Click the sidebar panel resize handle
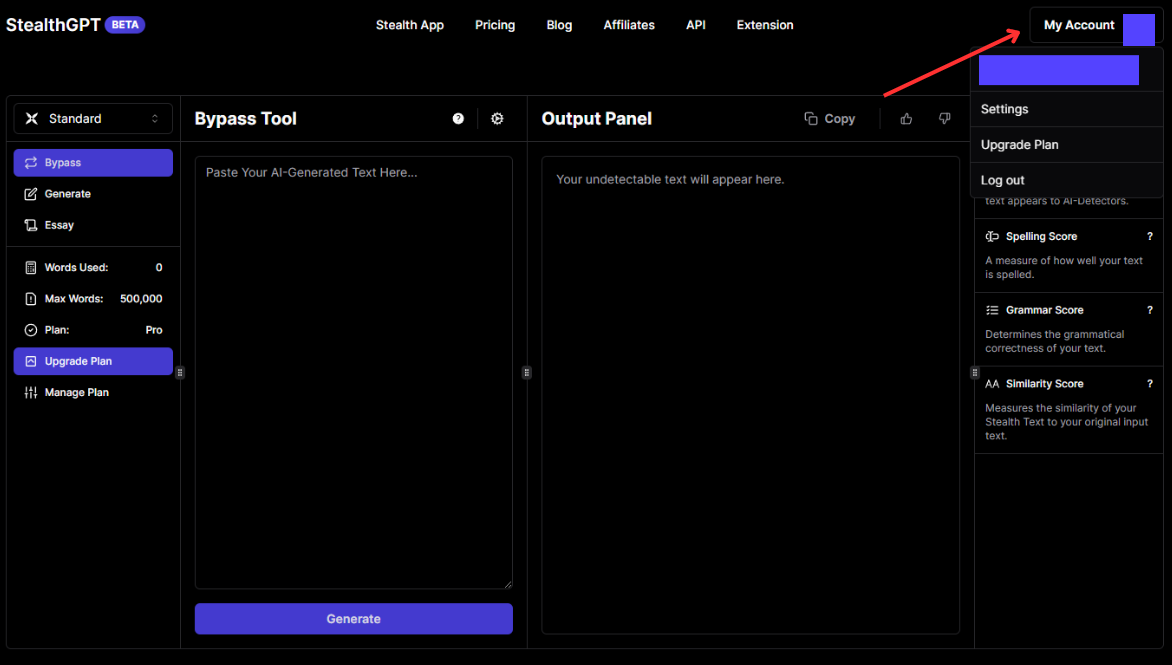 click(x=180, y=372)
